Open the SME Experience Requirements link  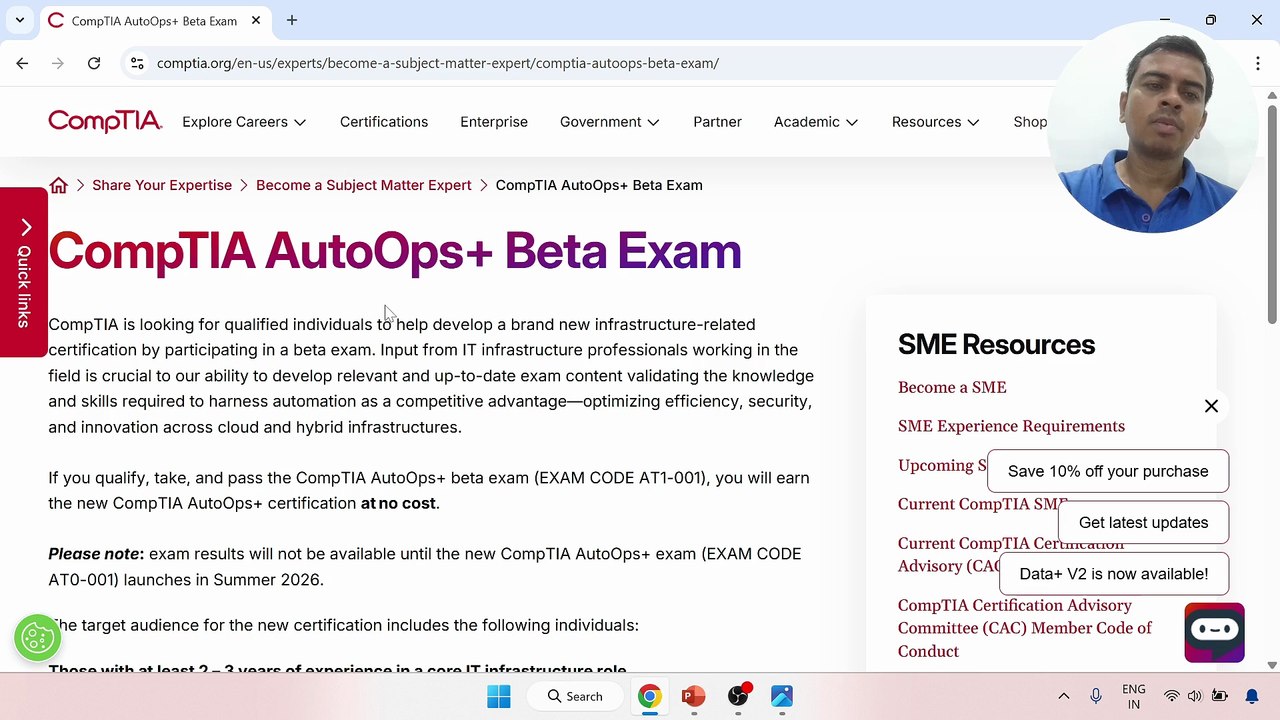click(1011, 426)
